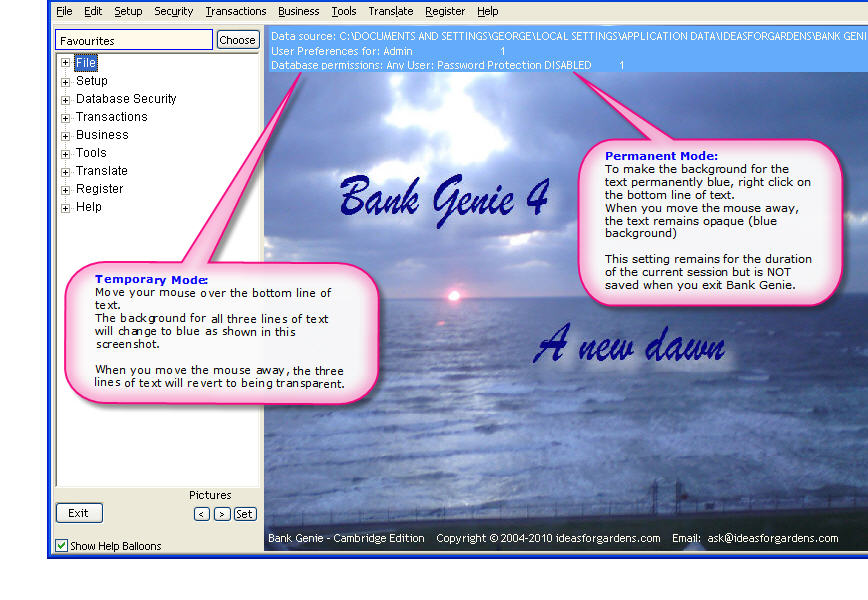Open the Translate menu
Viewport: 868px width, 600px height.
click(x=391, y=11)
